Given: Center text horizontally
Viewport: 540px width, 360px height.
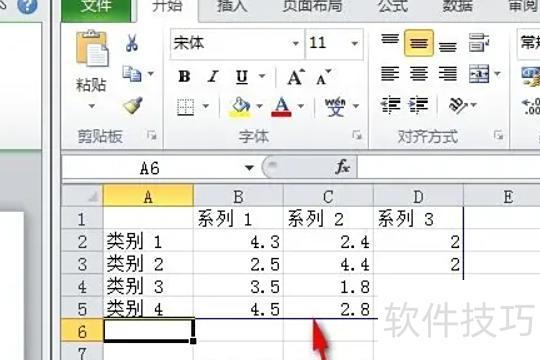Looking at the screenshot, I should point(418,73).
